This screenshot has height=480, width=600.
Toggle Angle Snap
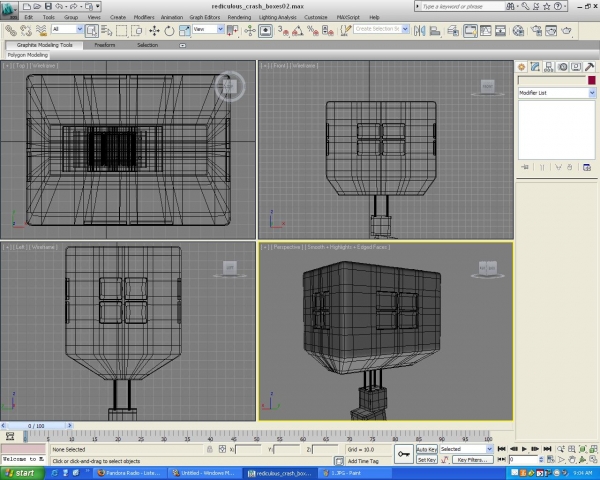298,31
